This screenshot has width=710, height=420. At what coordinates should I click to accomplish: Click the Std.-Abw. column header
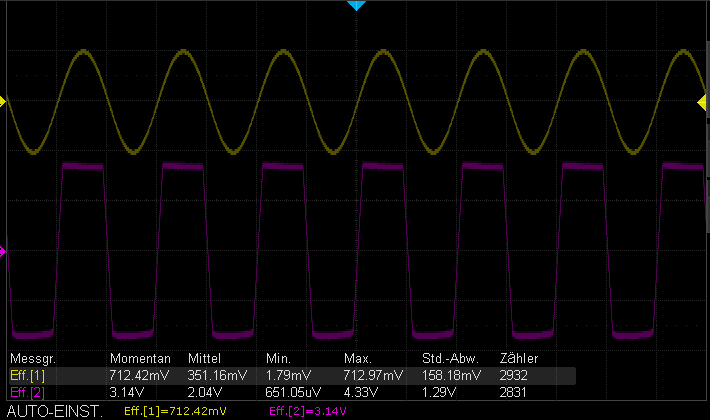450,359
